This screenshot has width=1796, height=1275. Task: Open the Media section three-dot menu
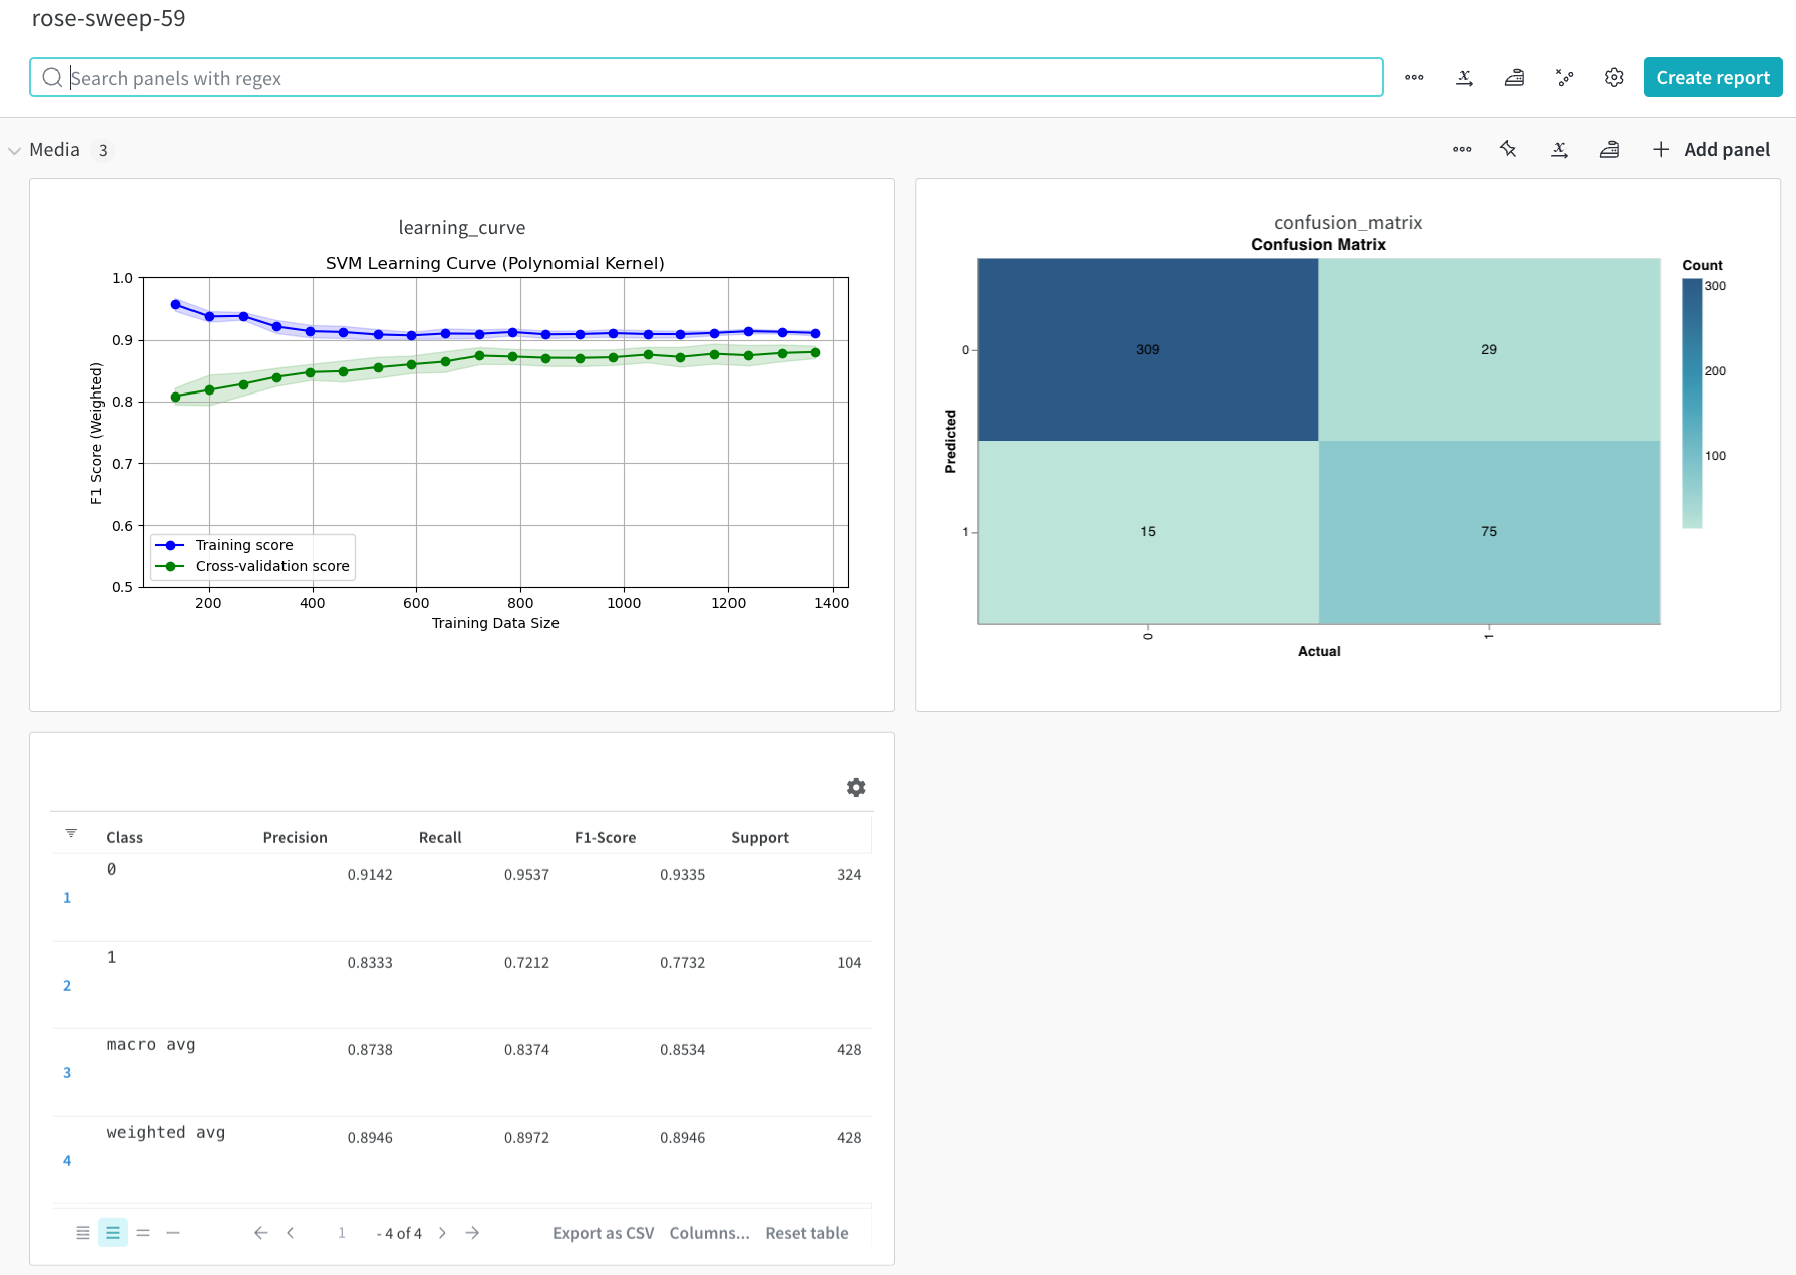(1462, 150)
